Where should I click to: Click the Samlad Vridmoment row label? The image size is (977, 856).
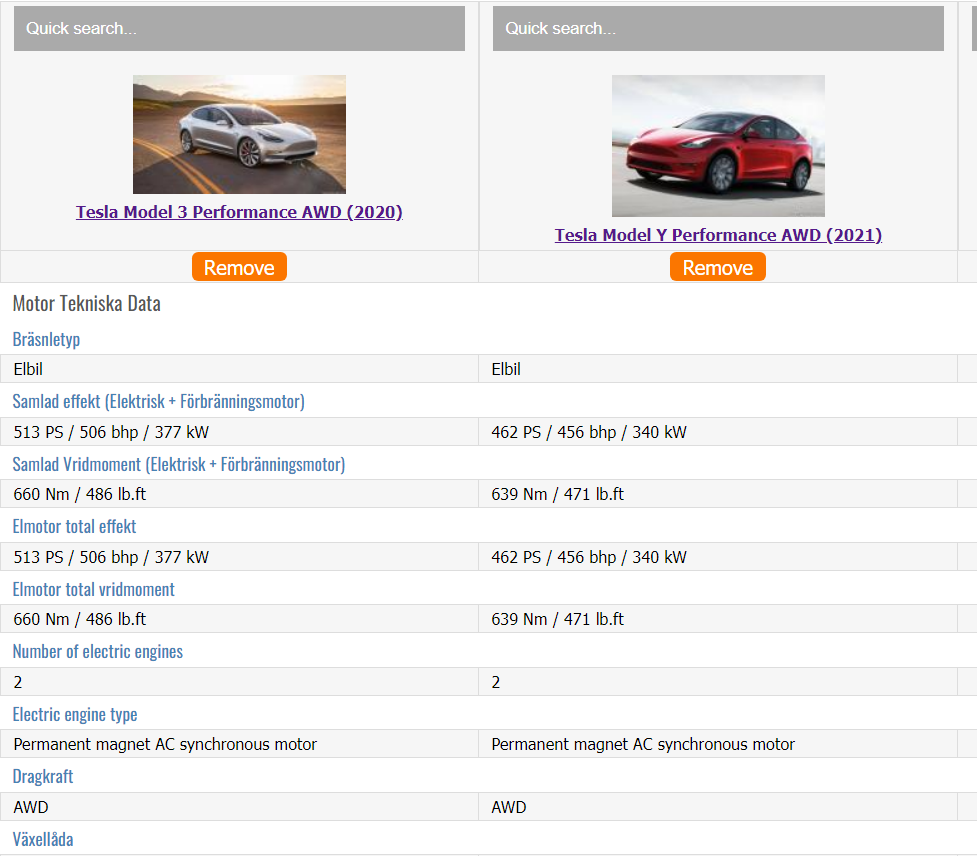coord(178,465)
